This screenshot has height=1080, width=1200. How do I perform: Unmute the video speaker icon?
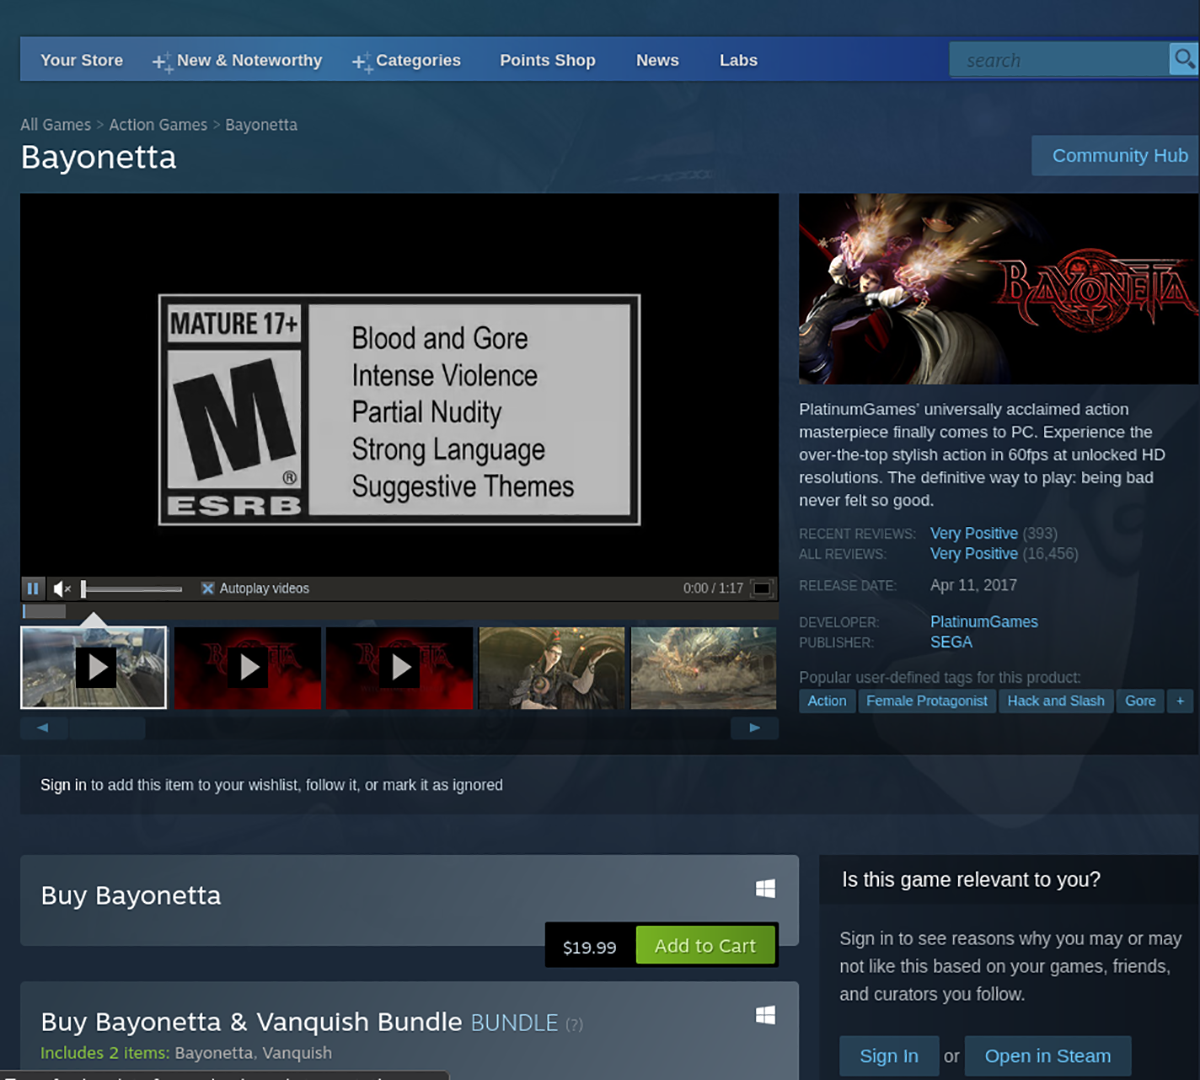[x=62, y=588]
